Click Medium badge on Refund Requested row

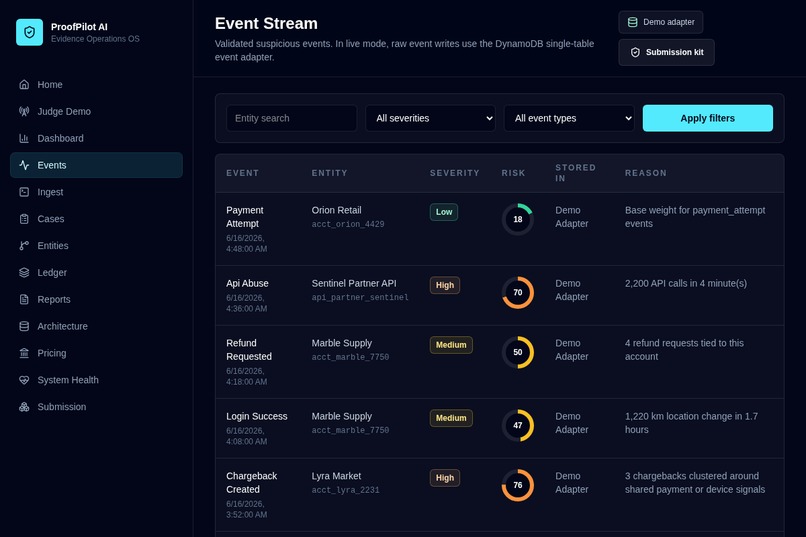pos(451,345)
